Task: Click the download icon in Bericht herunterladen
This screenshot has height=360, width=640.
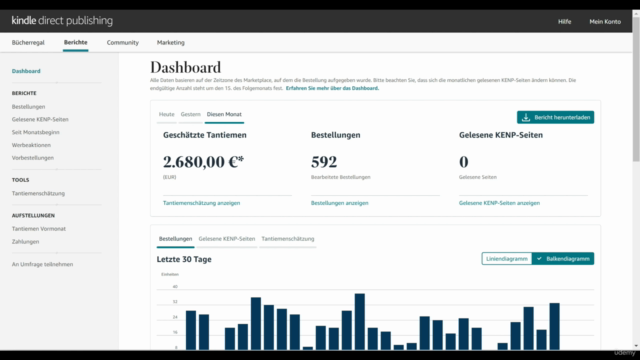Action: (x=526, y=118)
